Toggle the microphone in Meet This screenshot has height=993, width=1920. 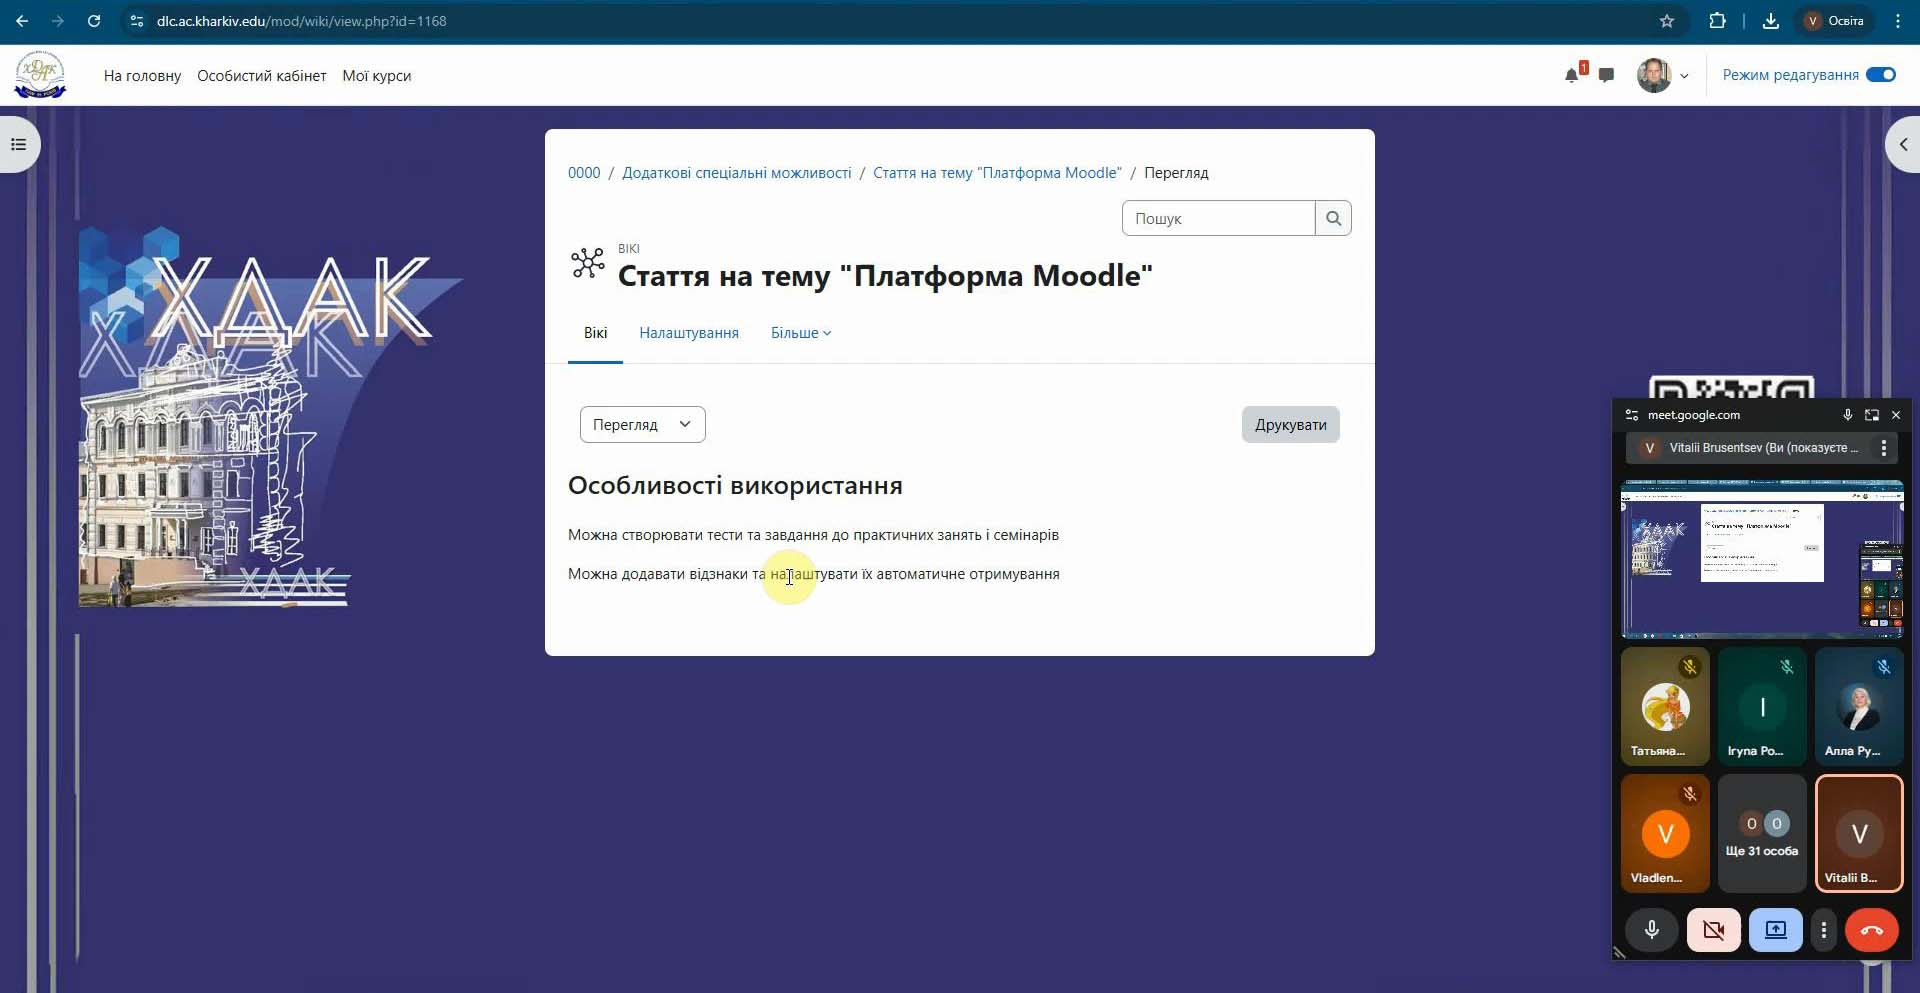tap(1652, 930)
